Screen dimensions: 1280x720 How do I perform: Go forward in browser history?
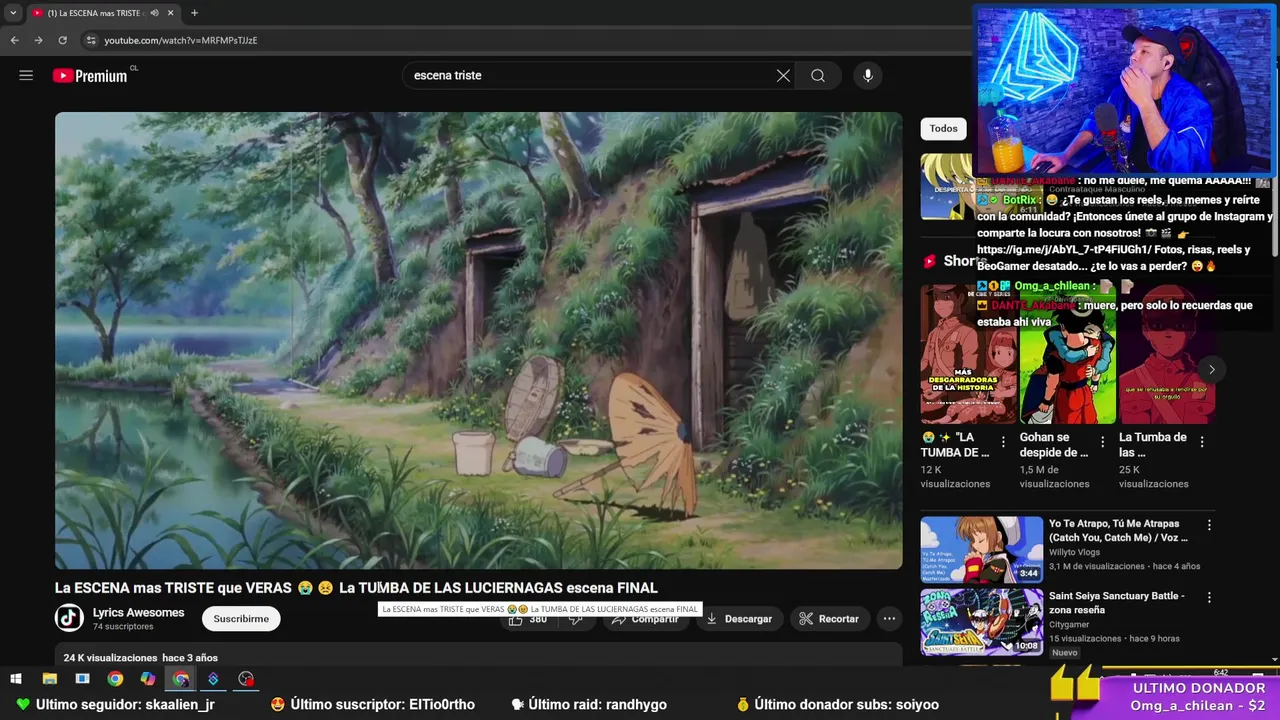coord(38,40)
